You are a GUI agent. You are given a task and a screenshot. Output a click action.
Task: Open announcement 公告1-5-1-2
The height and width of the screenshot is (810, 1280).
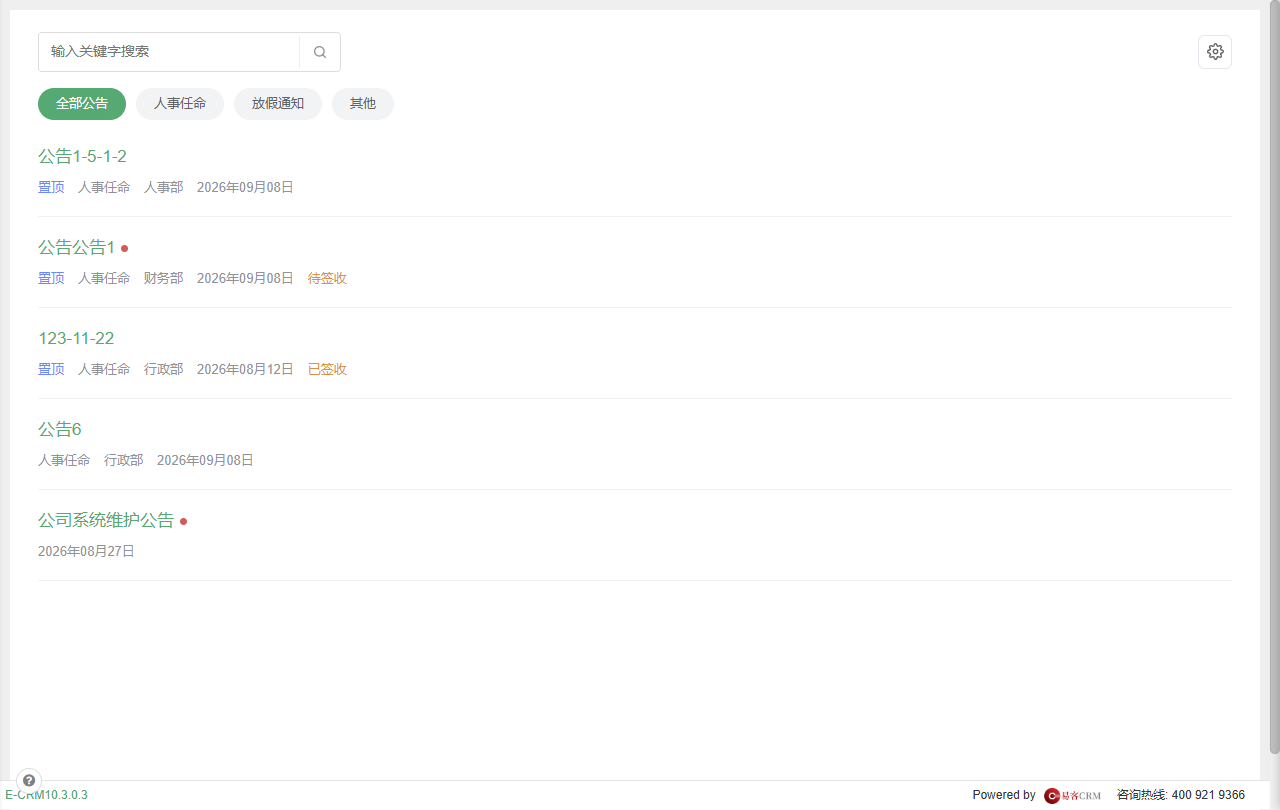click(x=82, y=156)
